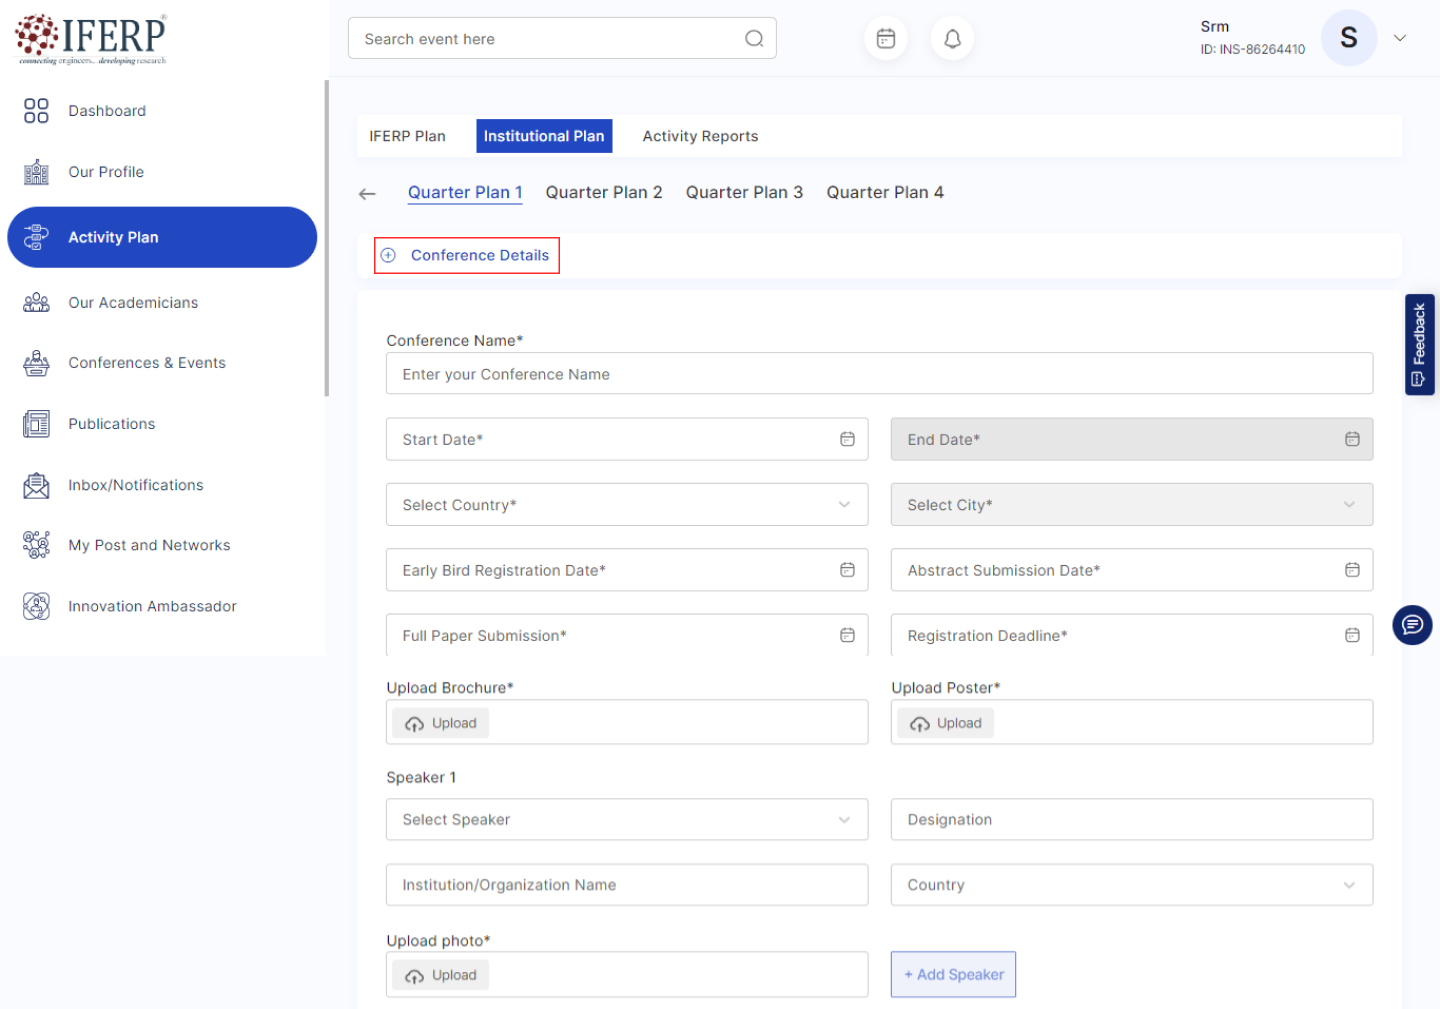The height and width of the screenshot is (1009, 1440).
Task: Open the chat bubble icon
Action: point(1412,625)
